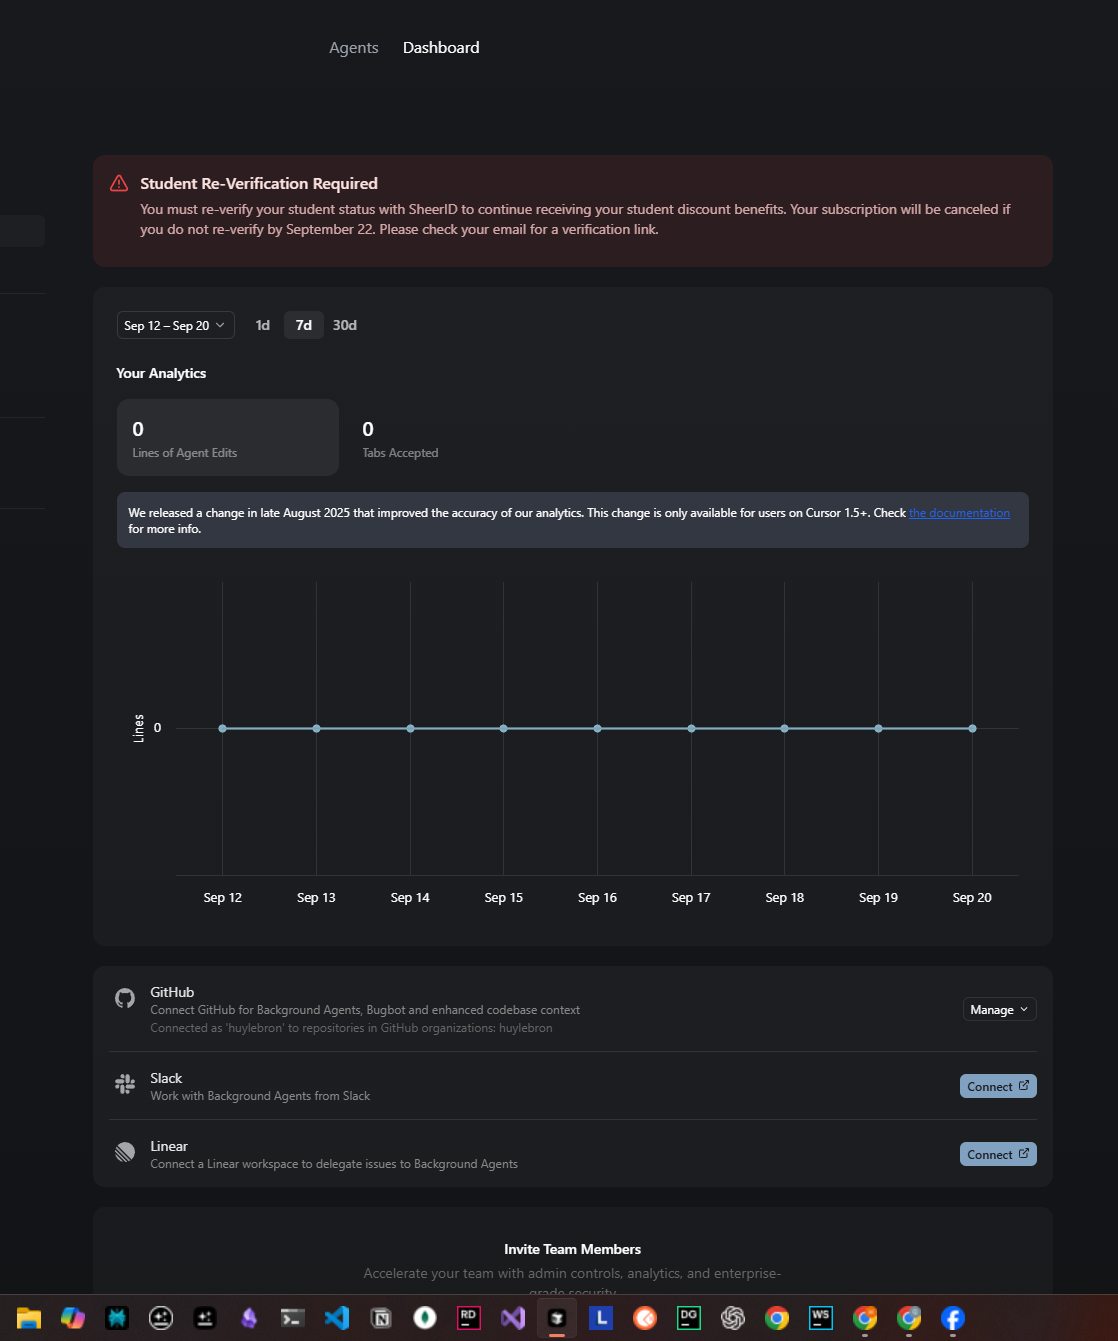Open ChatGPT from the taskbar
Image resolution: width=1118 pixels, height=1341 pixels.
(x=733, y=1318)
